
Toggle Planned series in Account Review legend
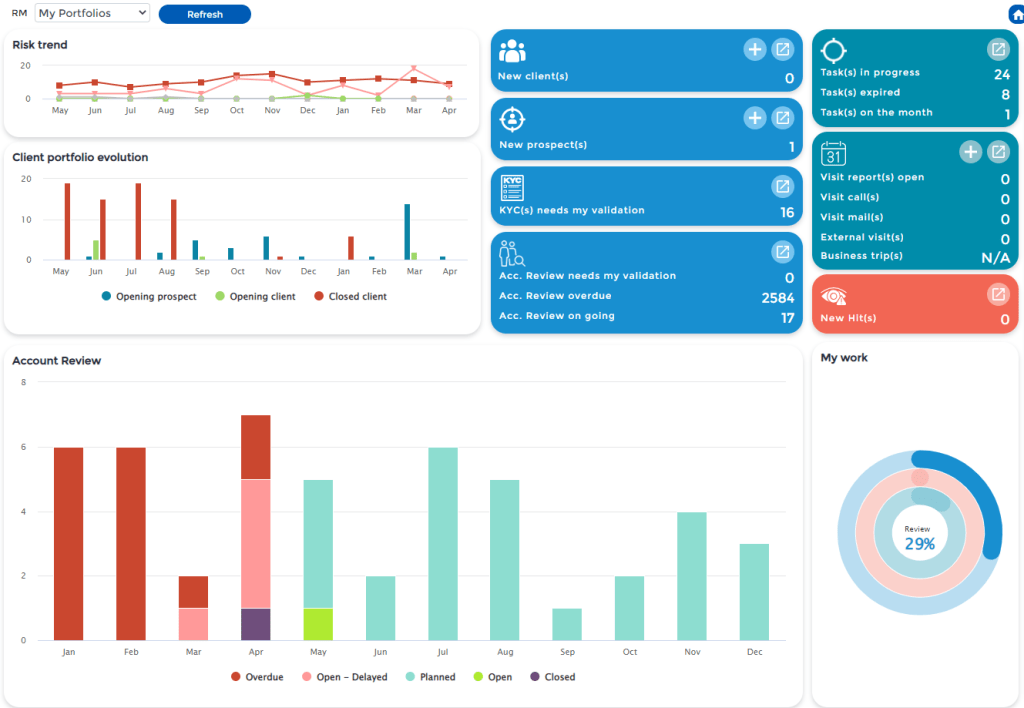coord(430,677)
